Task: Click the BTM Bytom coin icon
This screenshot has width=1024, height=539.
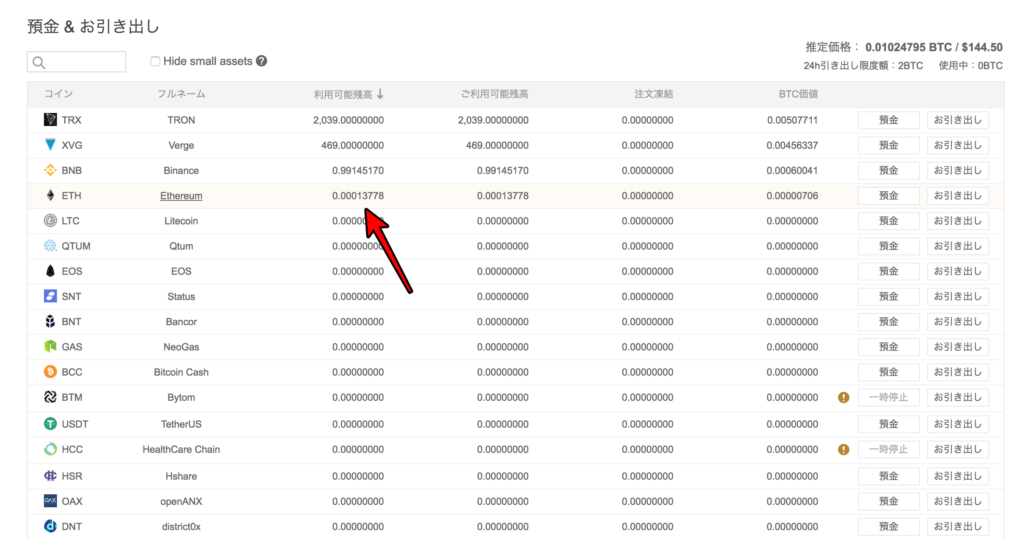Action: click(x=50, y=397)
